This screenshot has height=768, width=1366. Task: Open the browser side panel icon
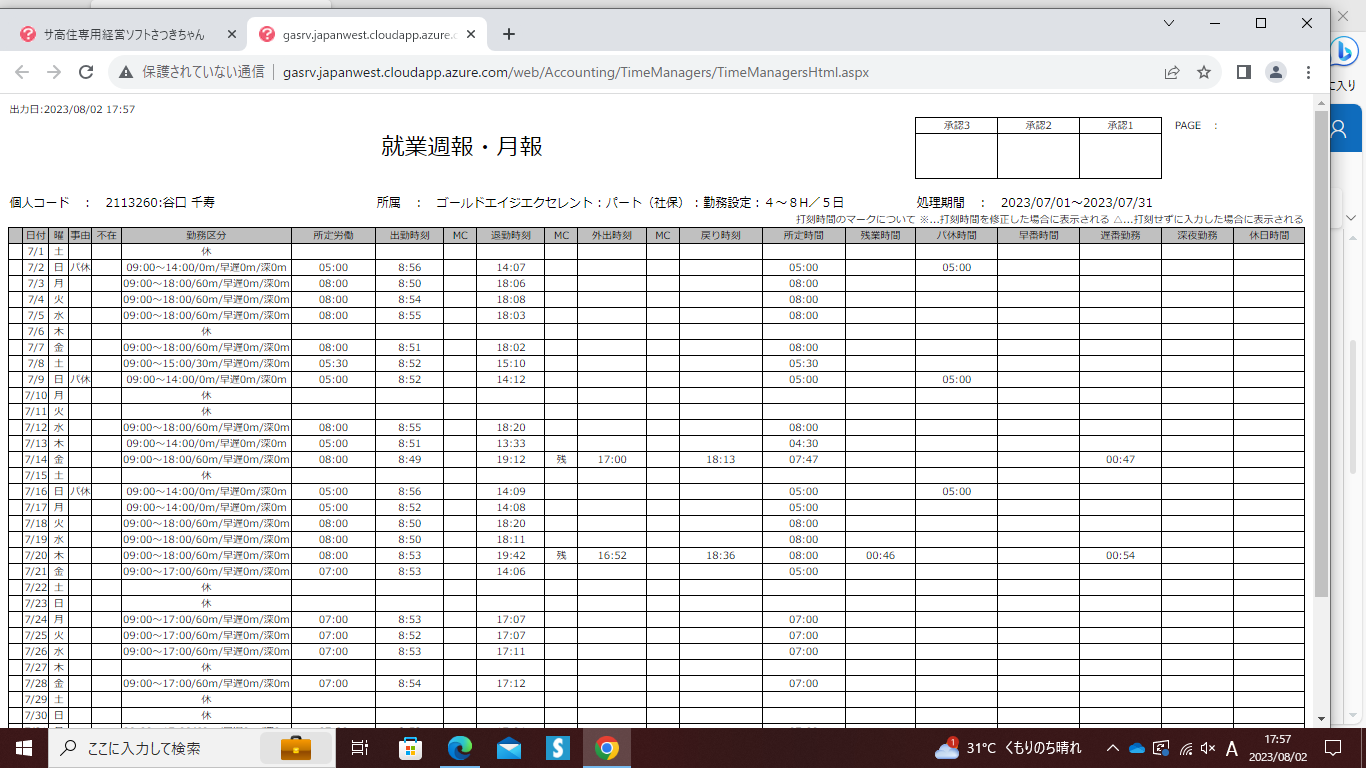(1244, 72)
